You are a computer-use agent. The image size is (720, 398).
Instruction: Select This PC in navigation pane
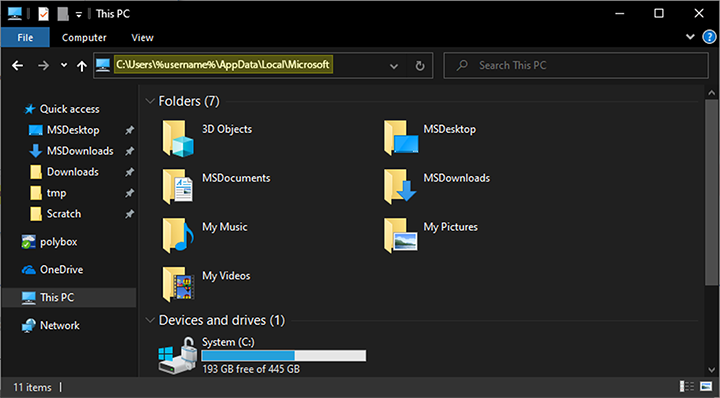coord(69,297)
